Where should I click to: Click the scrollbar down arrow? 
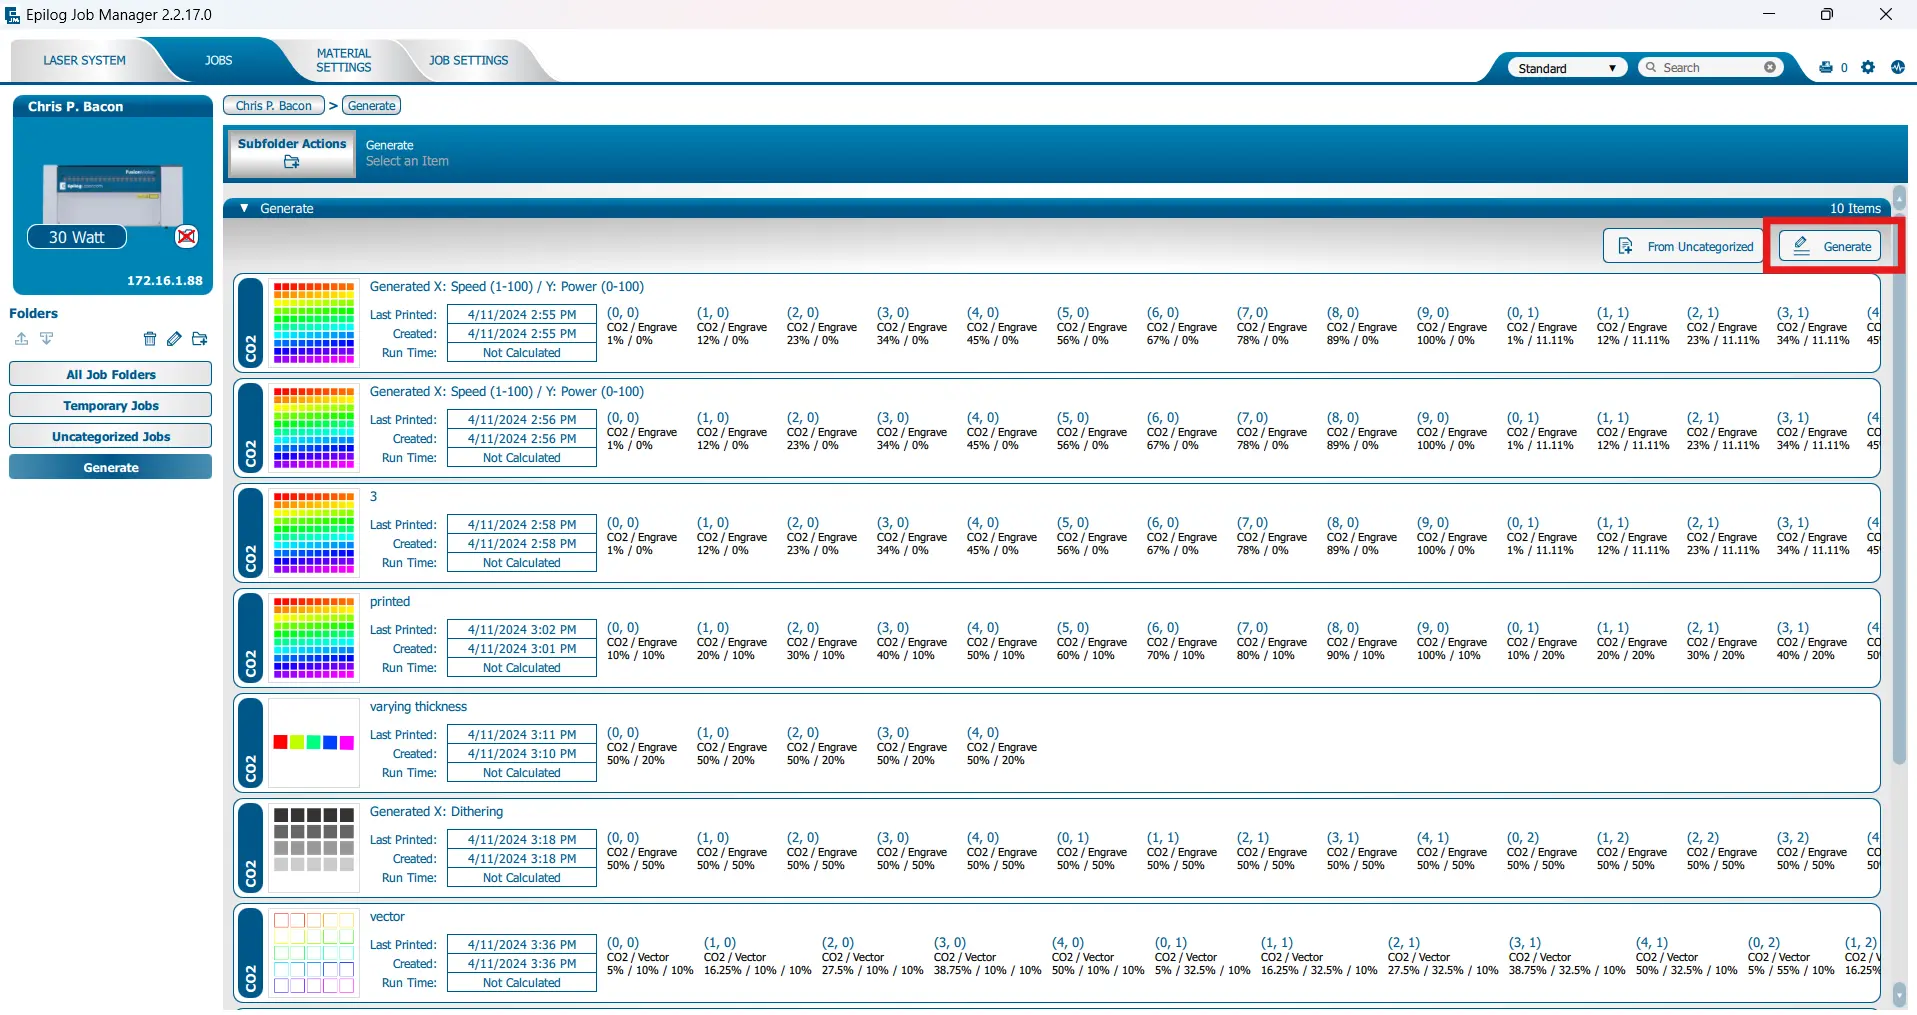[1899, 995]
